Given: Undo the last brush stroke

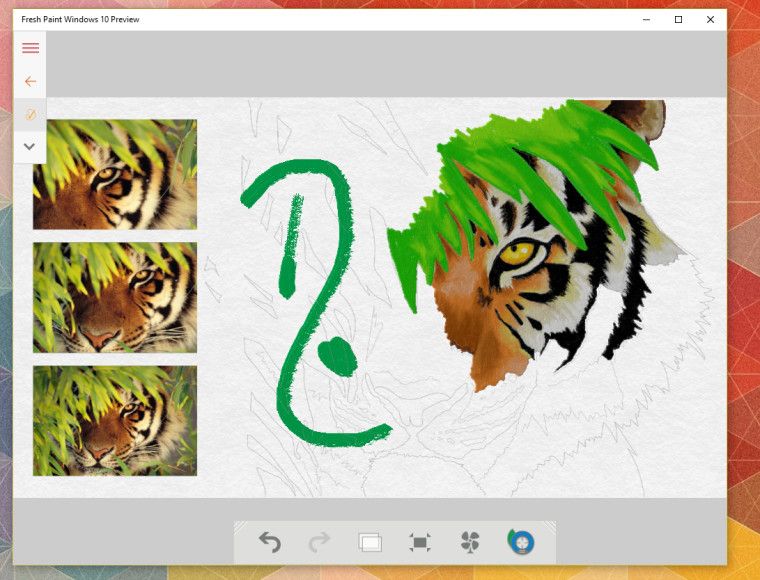Looking at the screenshot, I should tap(270, 542).
